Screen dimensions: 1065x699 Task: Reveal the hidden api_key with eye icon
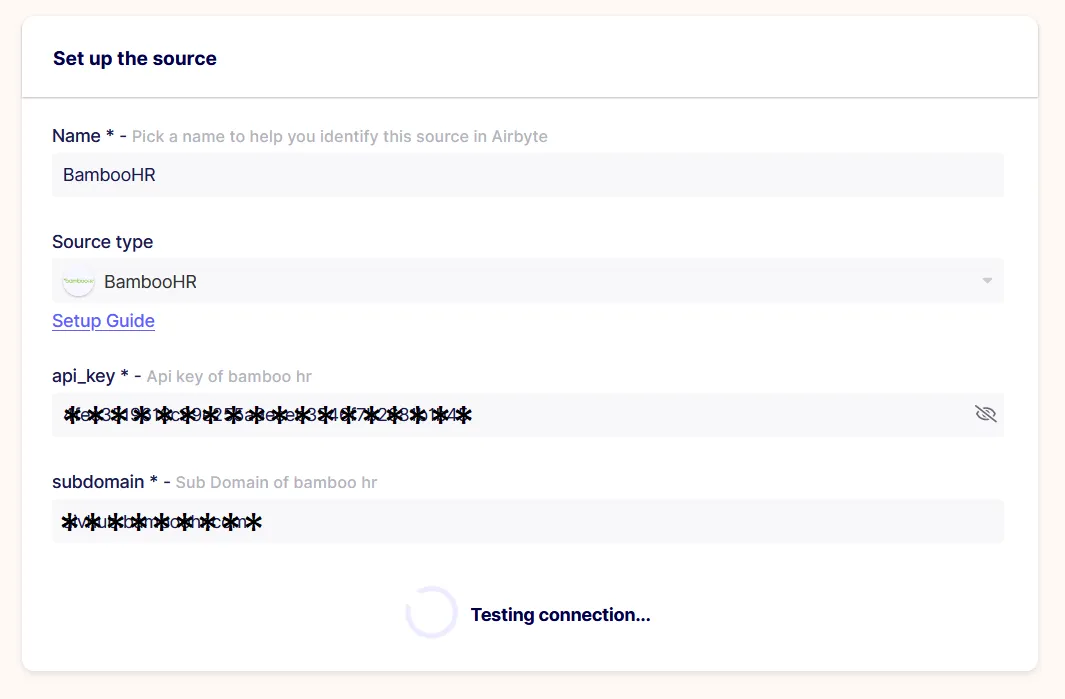pos(986,414)
